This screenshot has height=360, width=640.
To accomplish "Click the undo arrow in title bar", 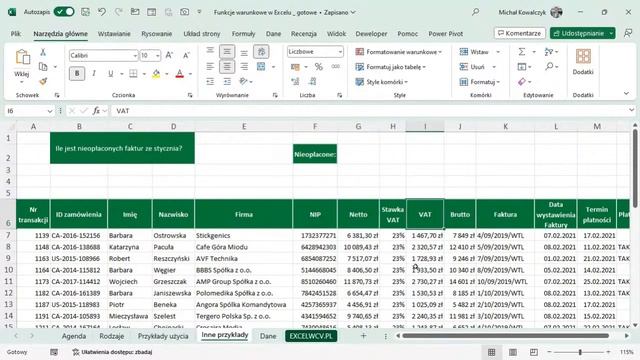I will pos(102,12).
